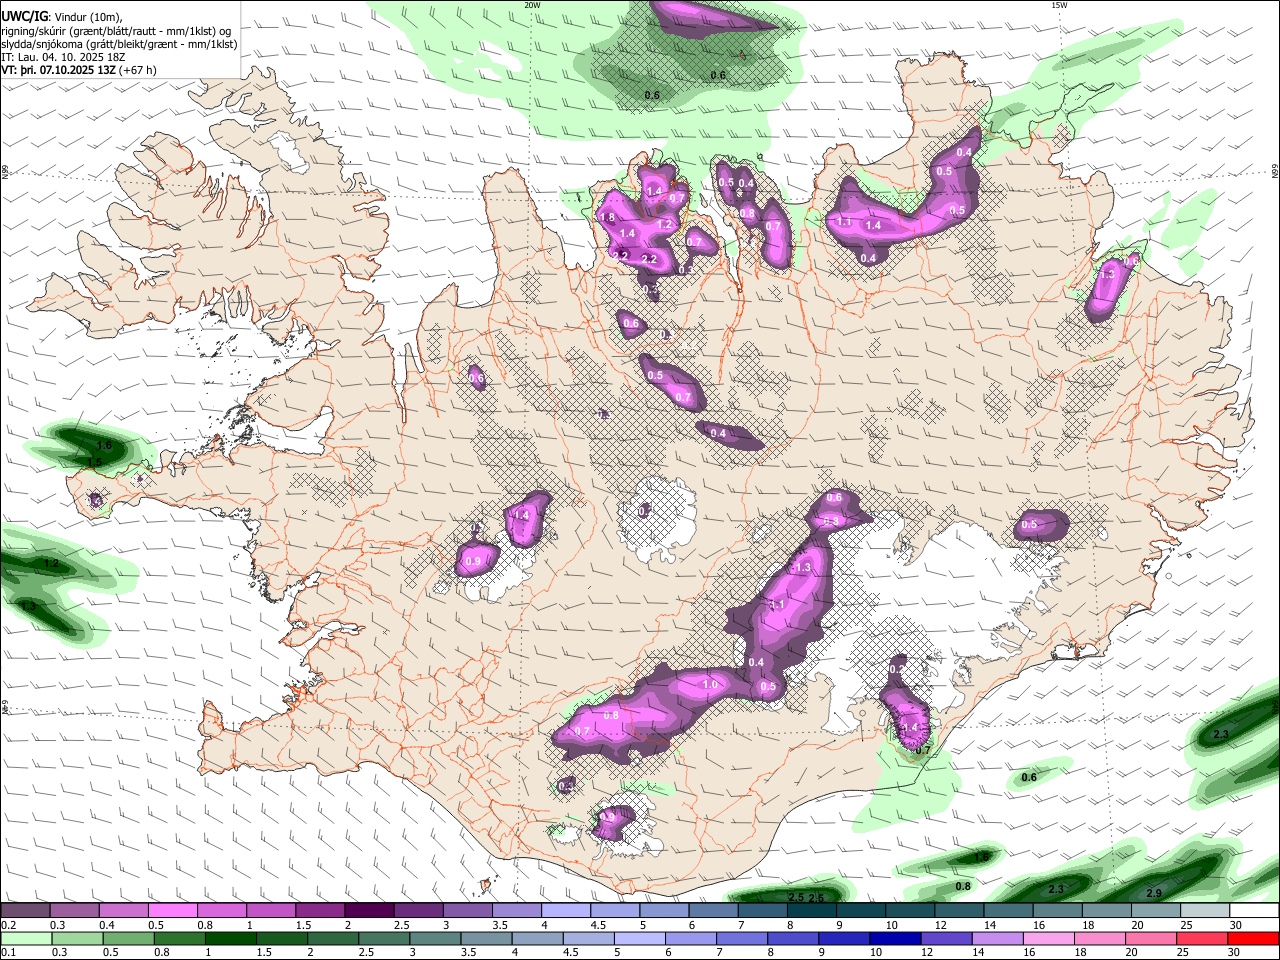This screenshot has height=960, width=1280.
Task: Select light grey snow-scale swatch 25 to 30
Action: pos(1205,911)
